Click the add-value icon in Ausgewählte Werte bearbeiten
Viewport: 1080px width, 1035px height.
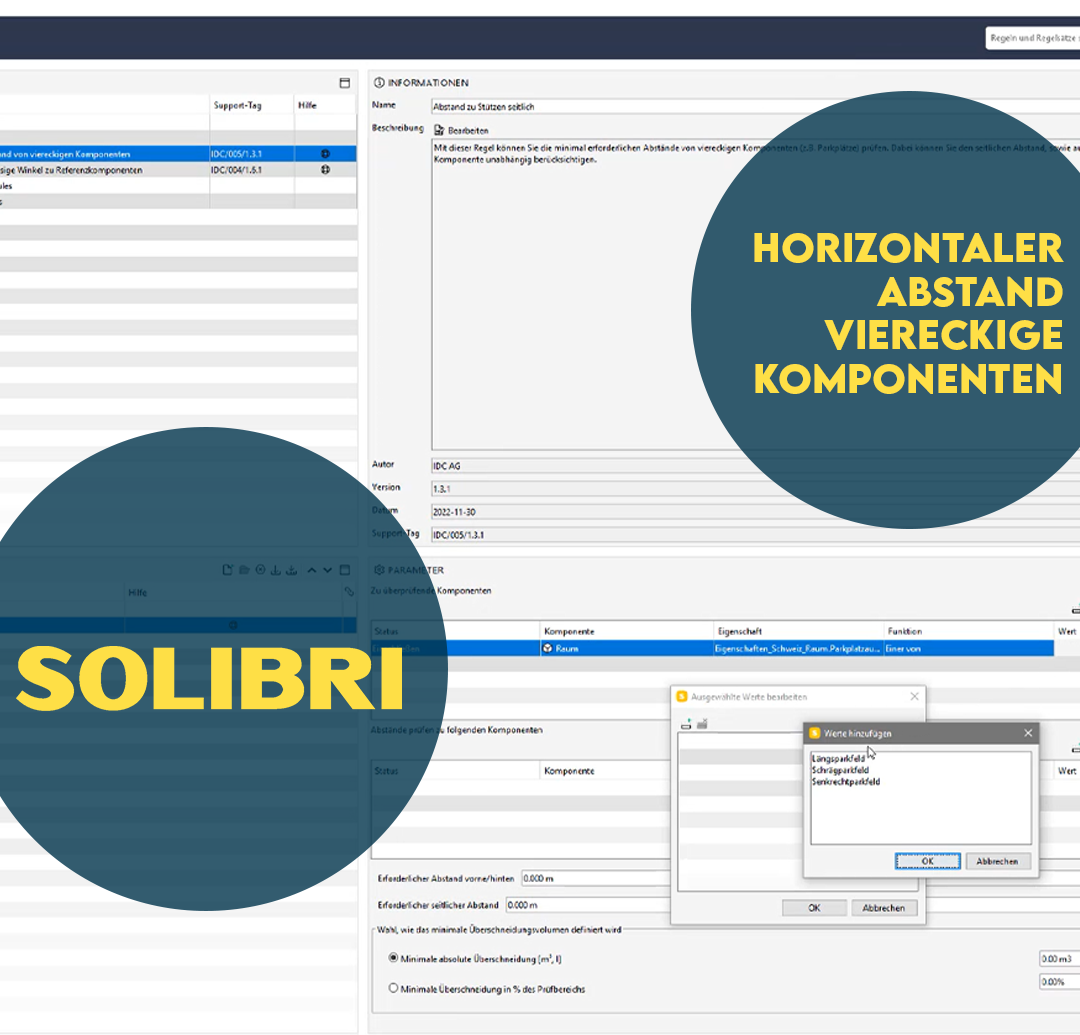(686, 724)
